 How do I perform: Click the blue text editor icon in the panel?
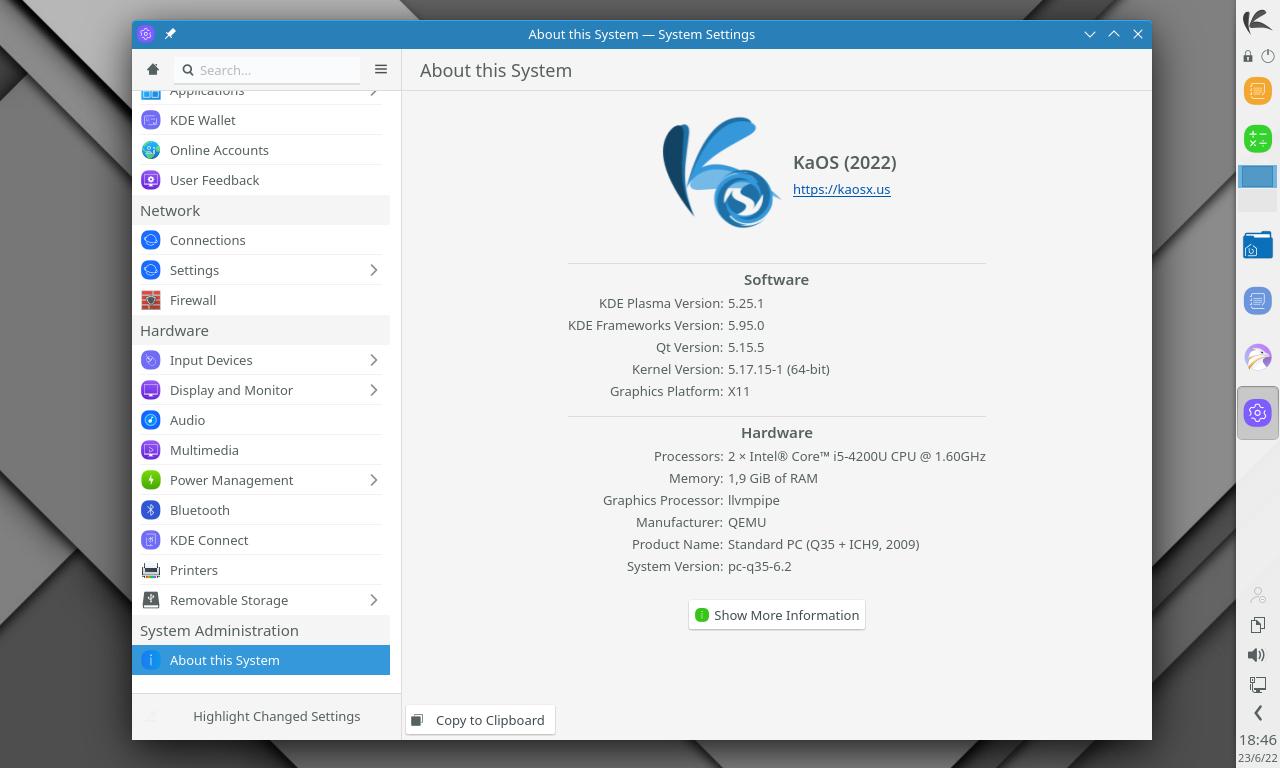(1258, 301)
